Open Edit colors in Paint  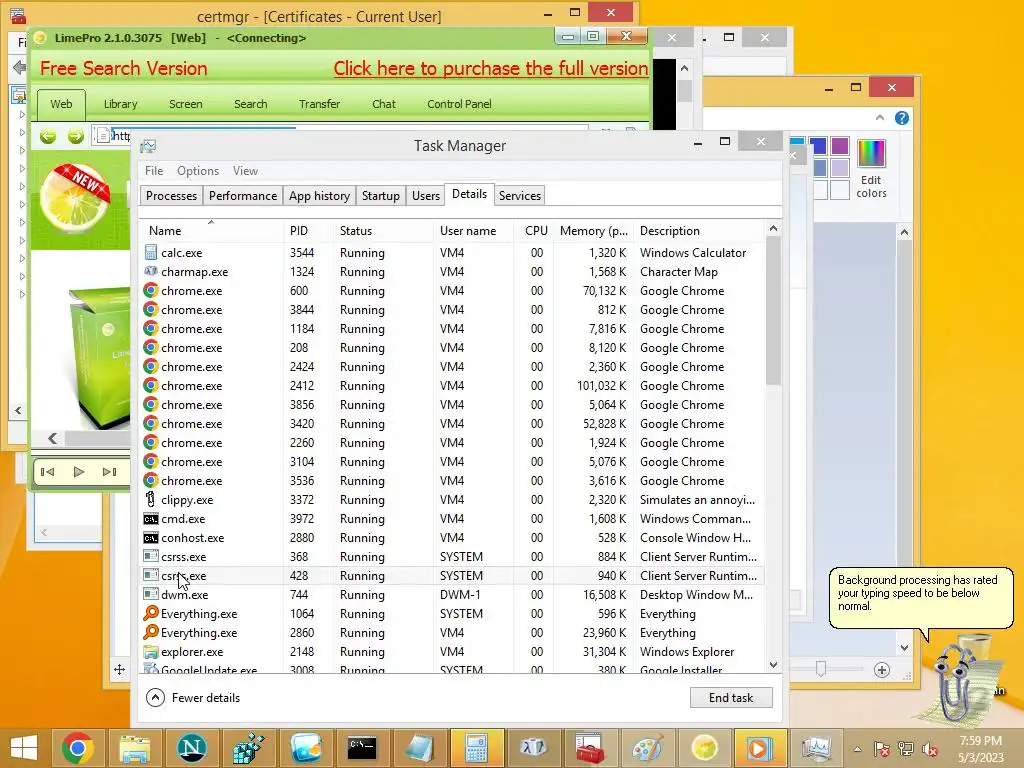point(871,168)
